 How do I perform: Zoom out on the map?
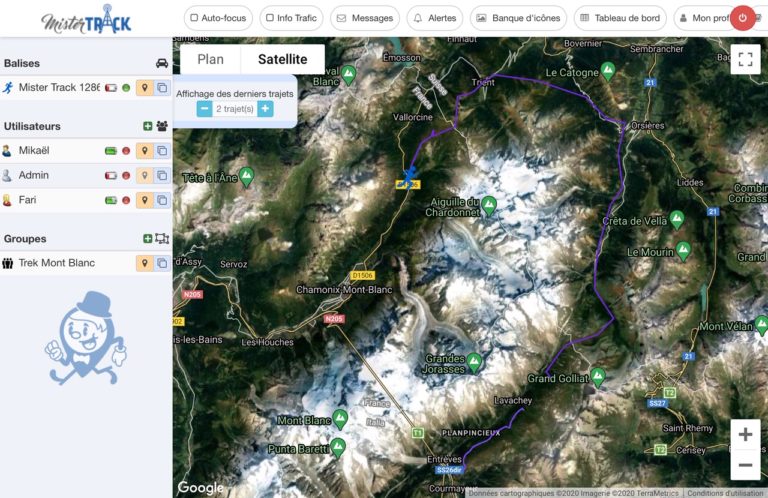[x=745, y=465]
